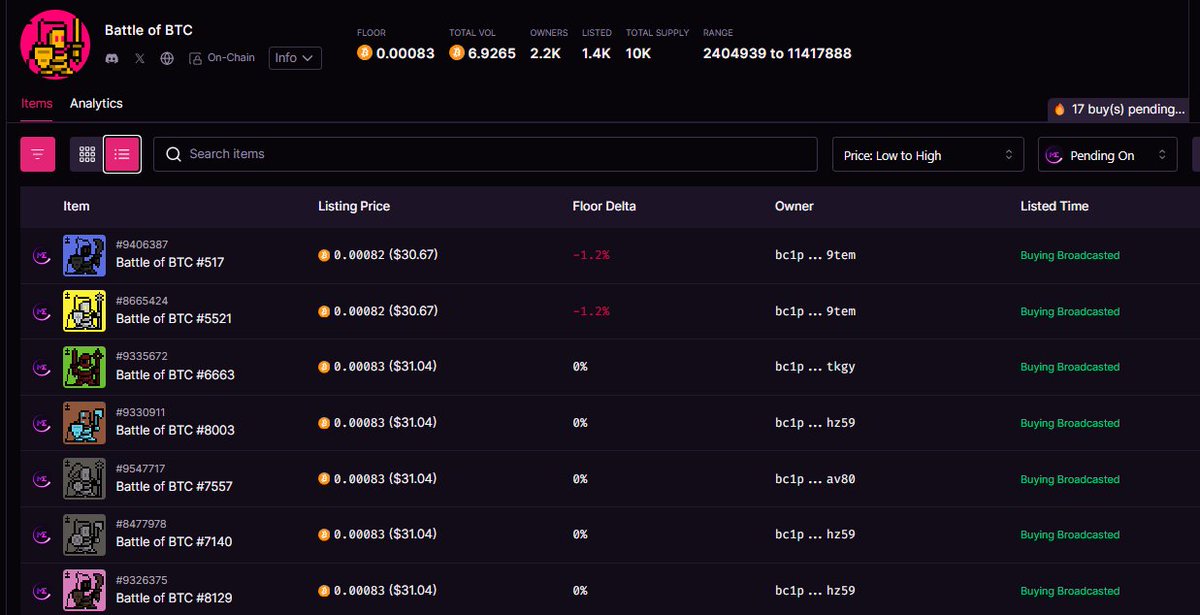The image size is (1200, 615).
Task: Select the Battle of BTC #8129 item name
Action: click(174, 598)
